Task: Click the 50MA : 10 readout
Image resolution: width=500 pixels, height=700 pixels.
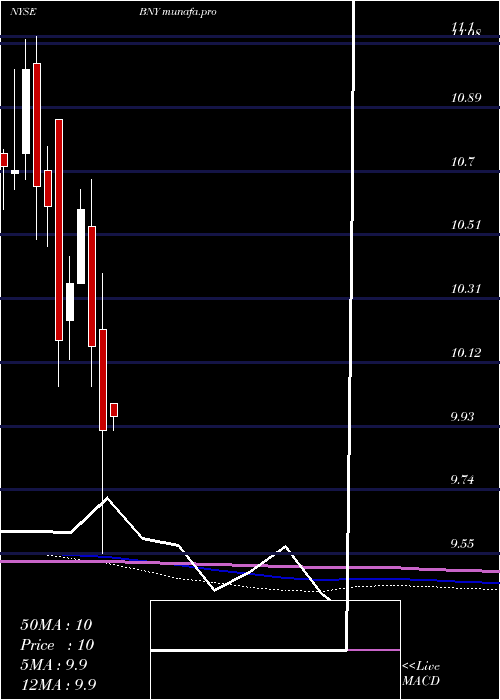Action: 56,625
